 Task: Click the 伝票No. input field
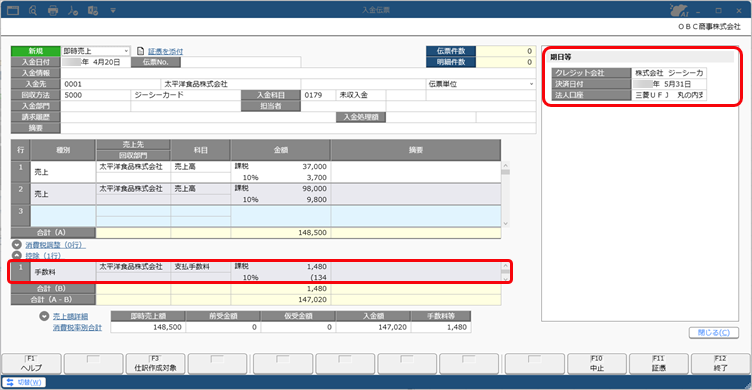pos(241,62)
